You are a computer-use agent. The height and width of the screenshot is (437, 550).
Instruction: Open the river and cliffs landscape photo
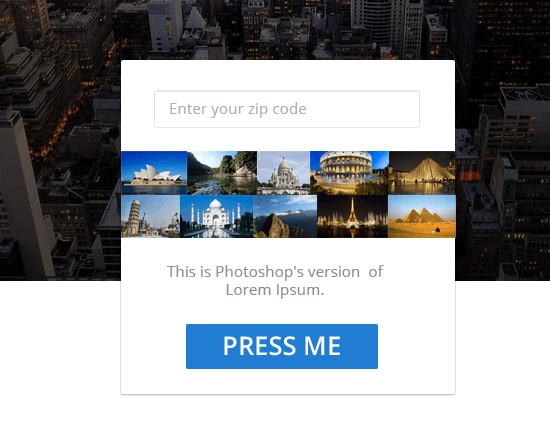click(222, 173)
